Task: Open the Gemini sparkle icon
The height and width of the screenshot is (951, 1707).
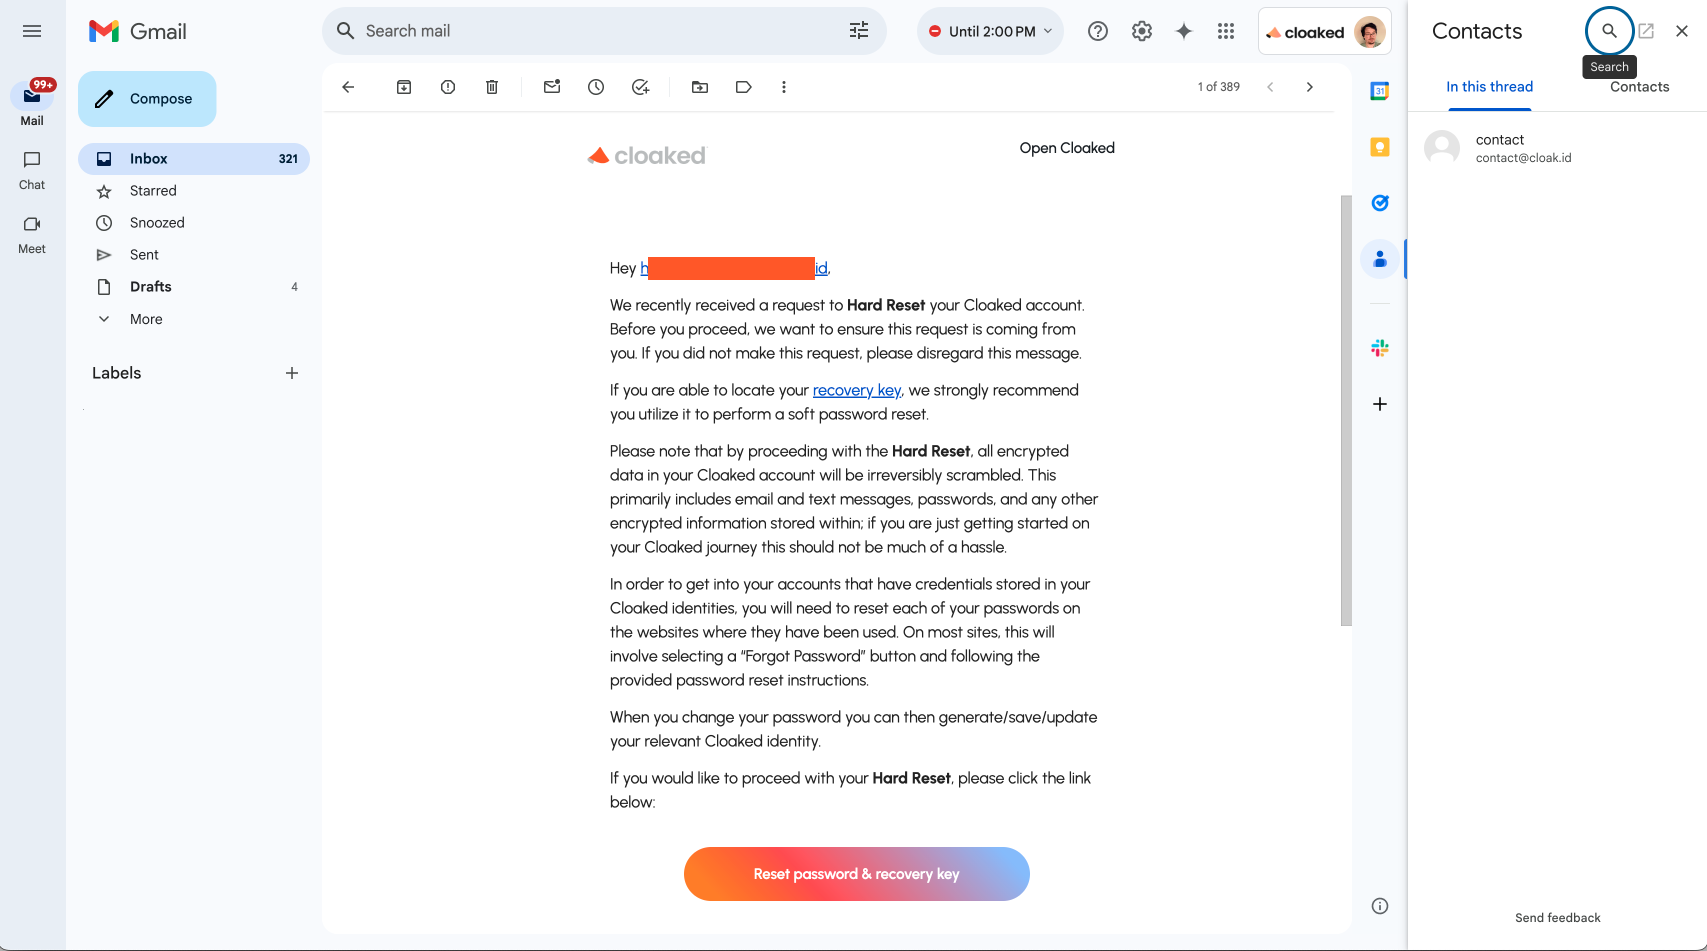Action: 1184,31
